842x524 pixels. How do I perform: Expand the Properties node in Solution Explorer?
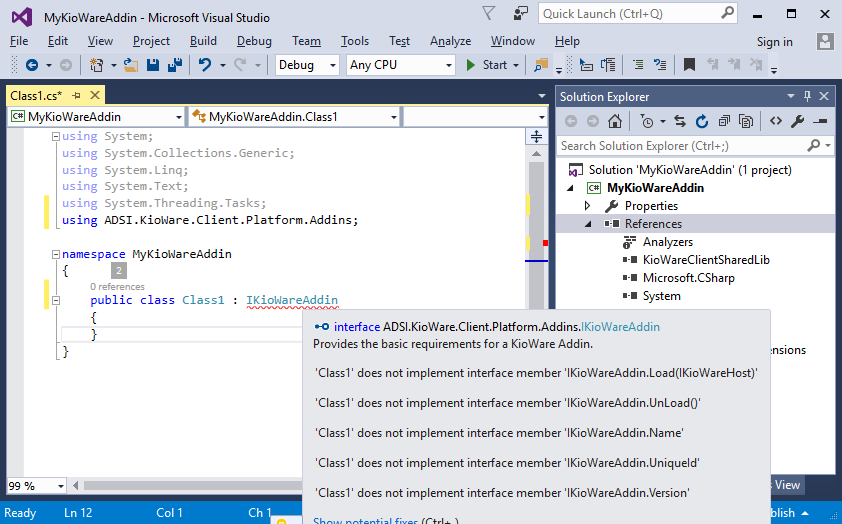(x=587, y=206)
